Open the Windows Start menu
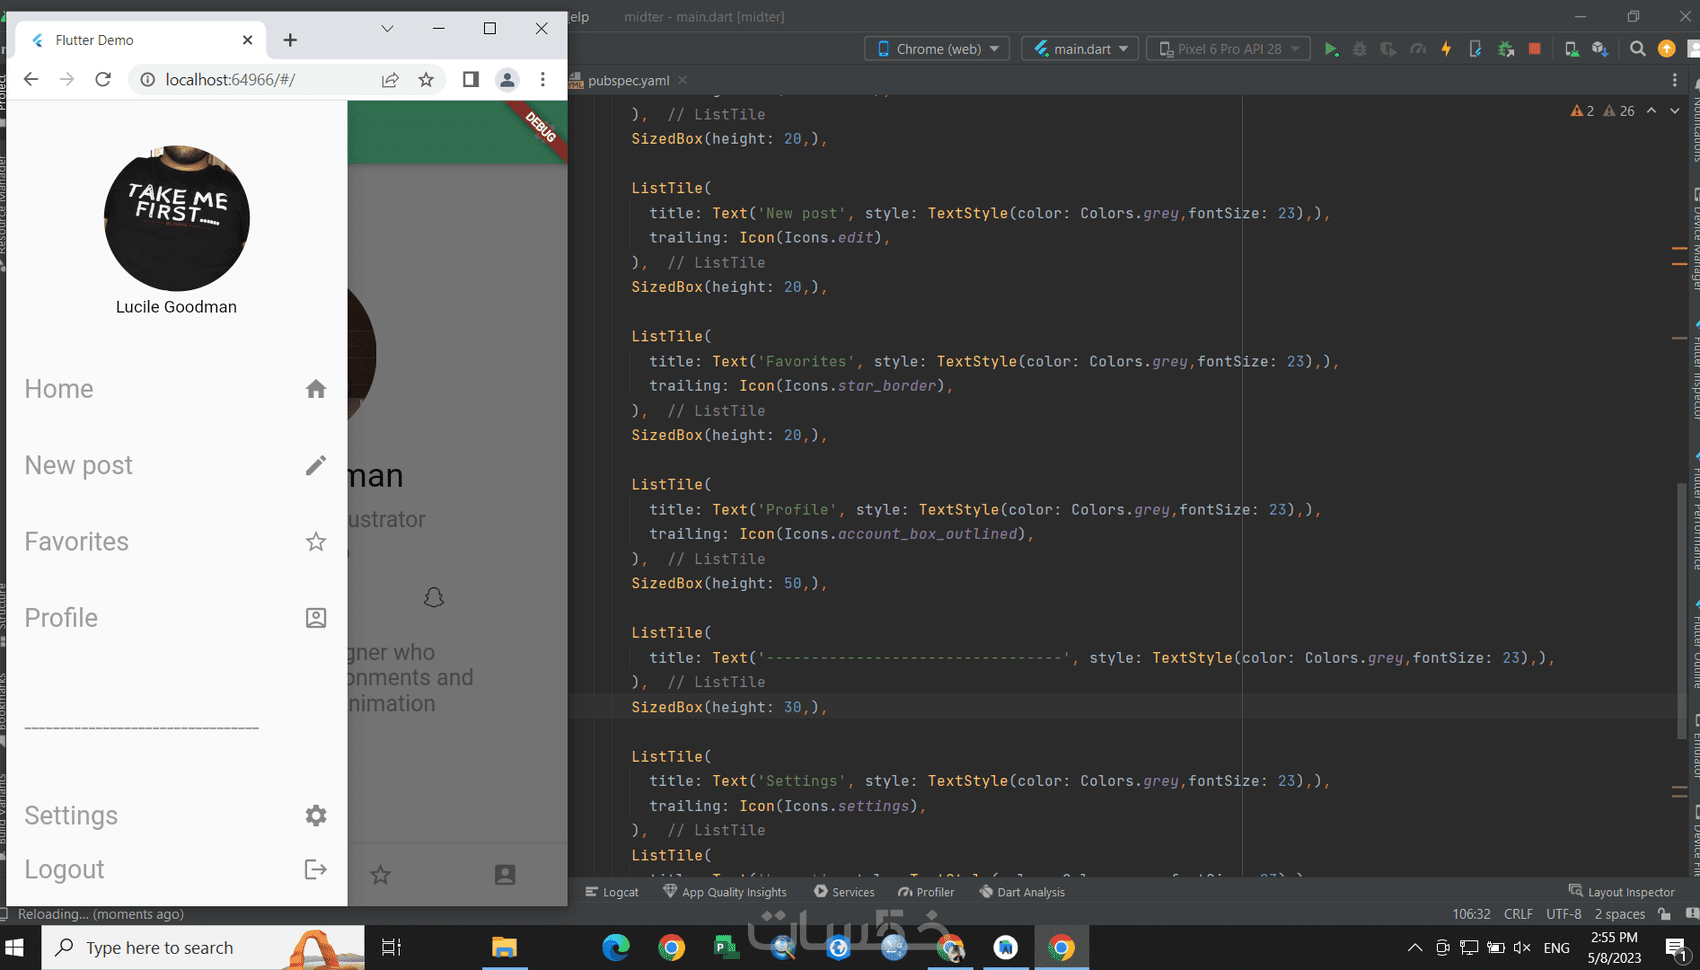Viewport: 1700px width, 970px height. 15,948
